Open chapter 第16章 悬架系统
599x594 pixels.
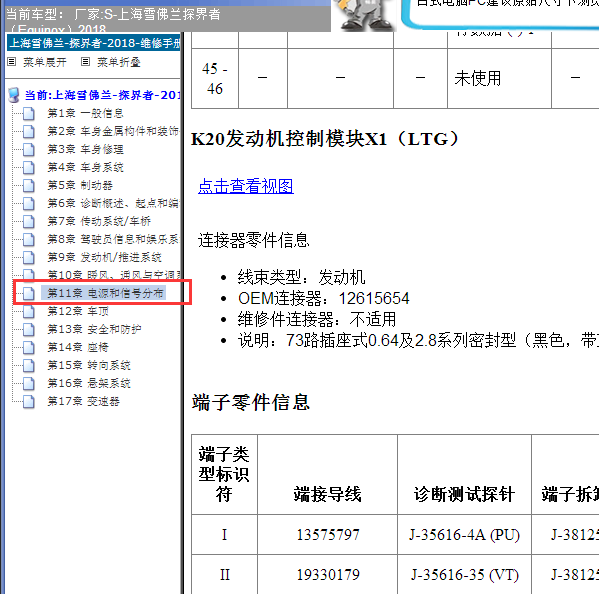[89, 384]
